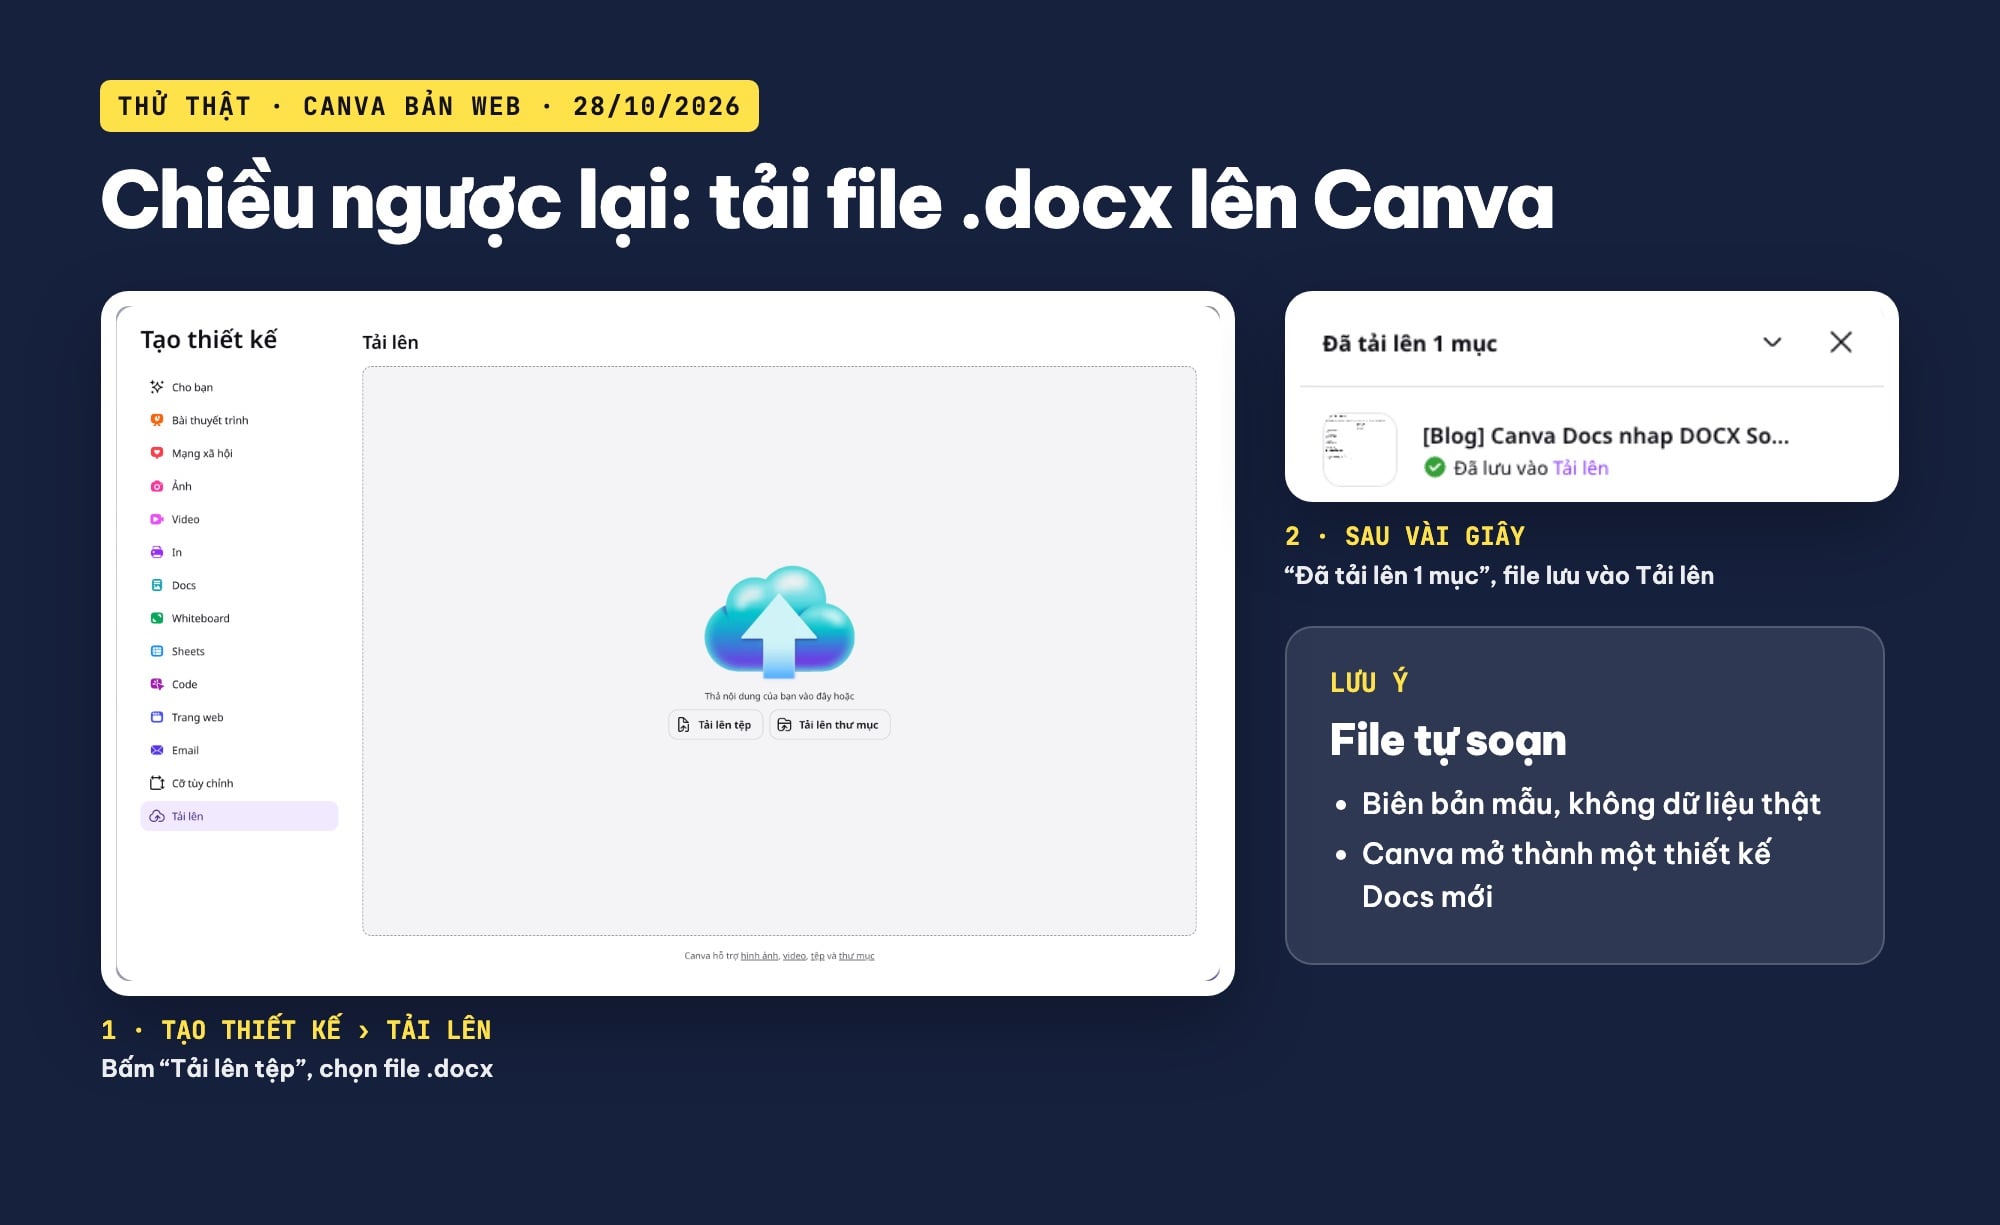Image resolution: width=2000 pixels, height=1225 pixels.
Task: Click the Cho bạn sparkle icon
Action: click(x=157, y=387)
